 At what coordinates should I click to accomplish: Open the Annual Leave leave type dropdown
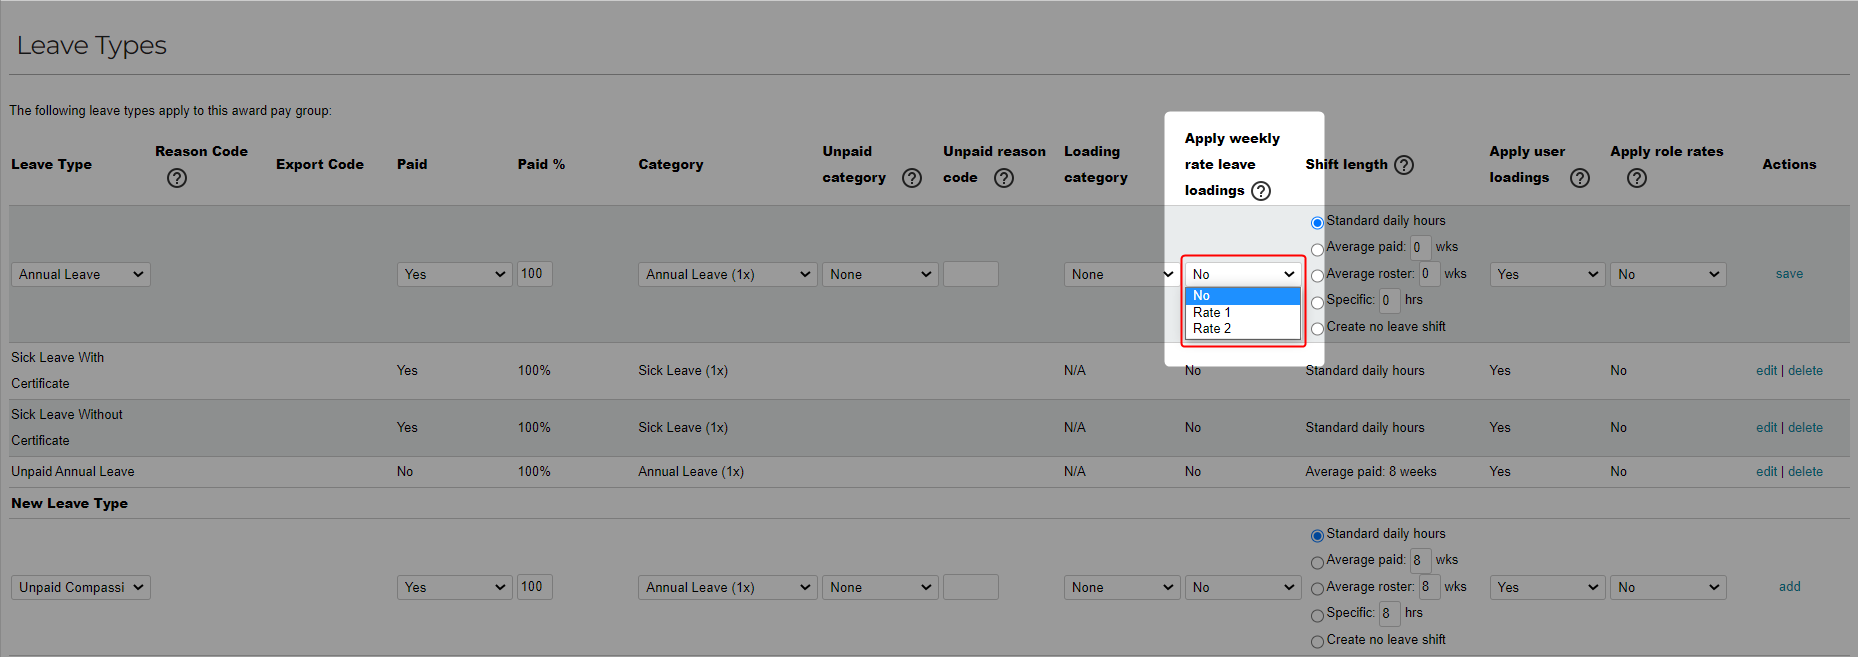coord(81,274)
